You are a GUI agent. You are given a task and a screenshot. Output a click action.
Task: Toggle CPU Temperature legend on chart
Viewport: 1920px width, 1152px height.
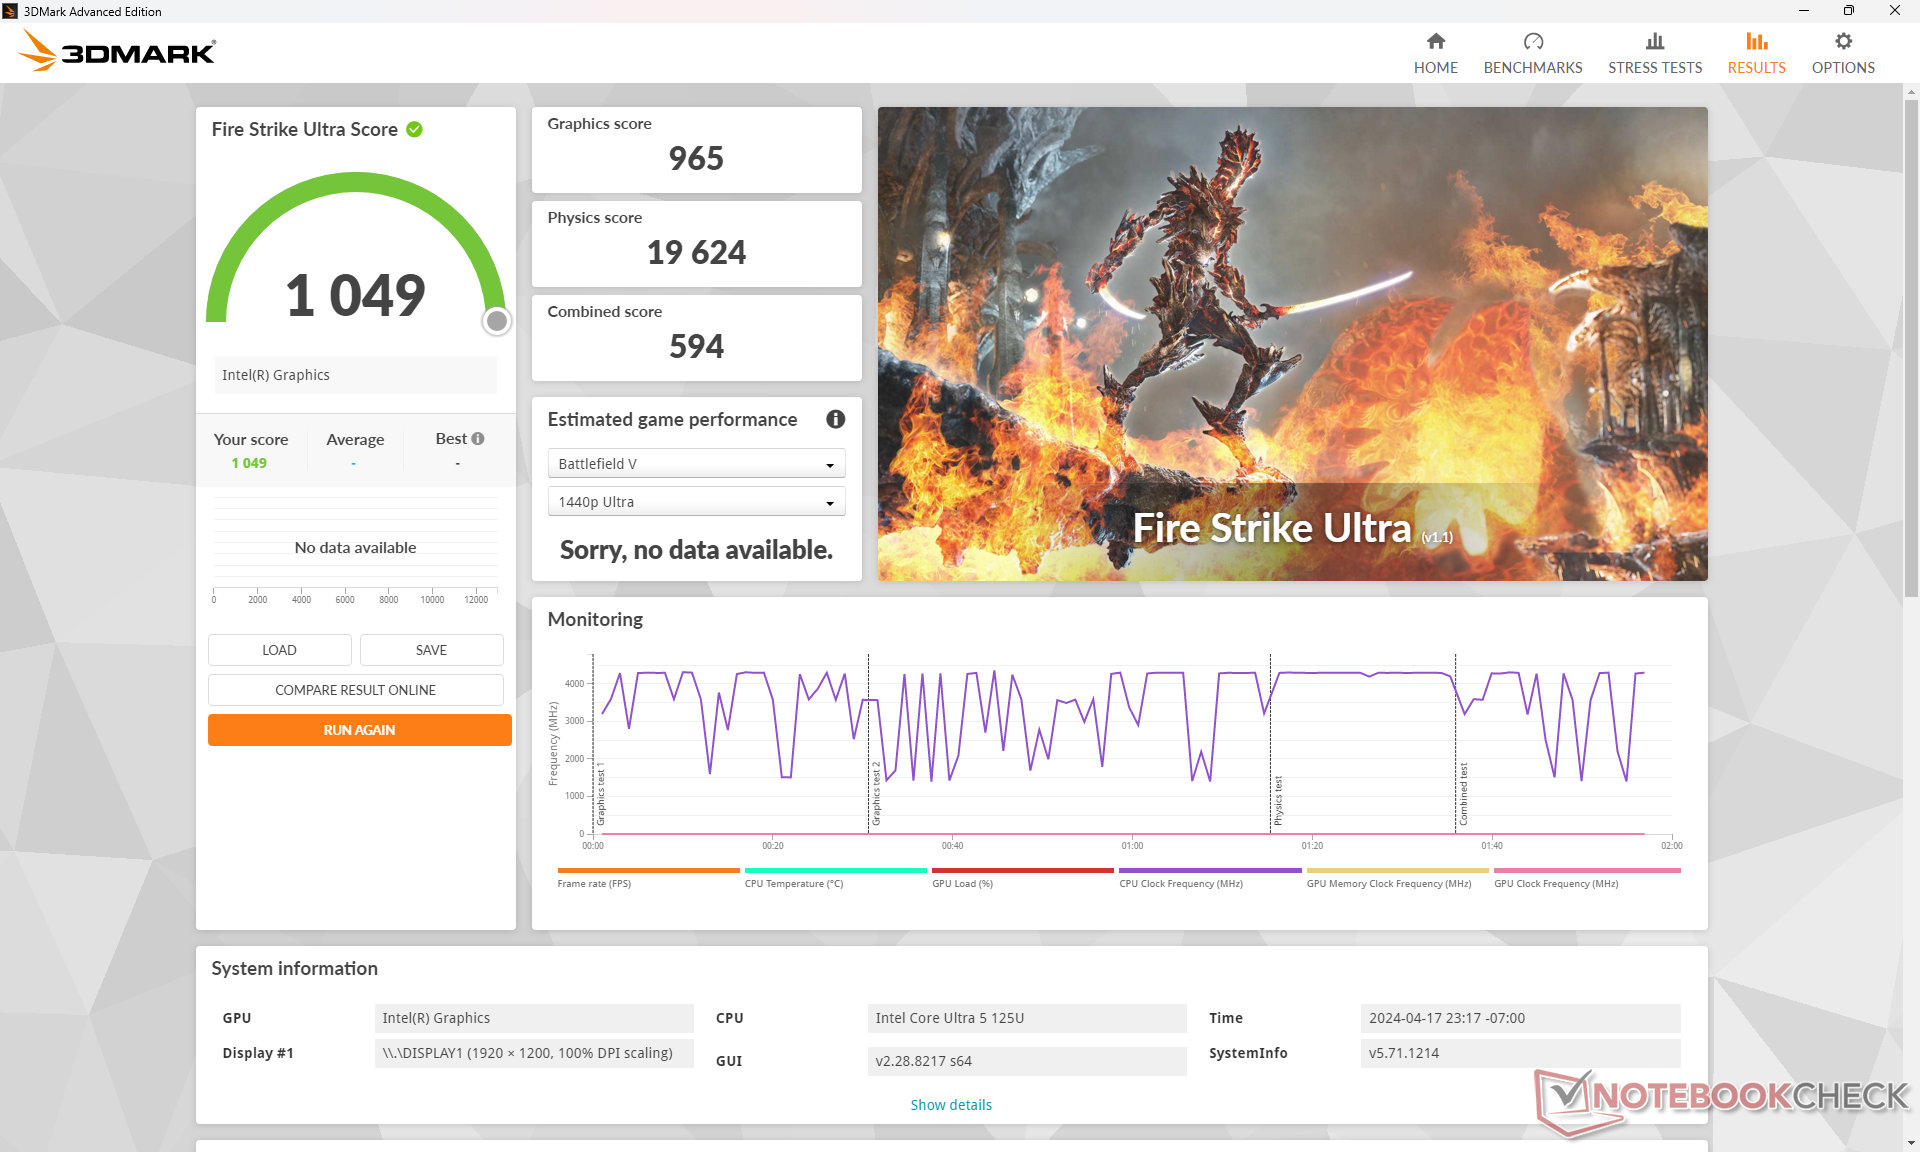click(x=793, y=884)
